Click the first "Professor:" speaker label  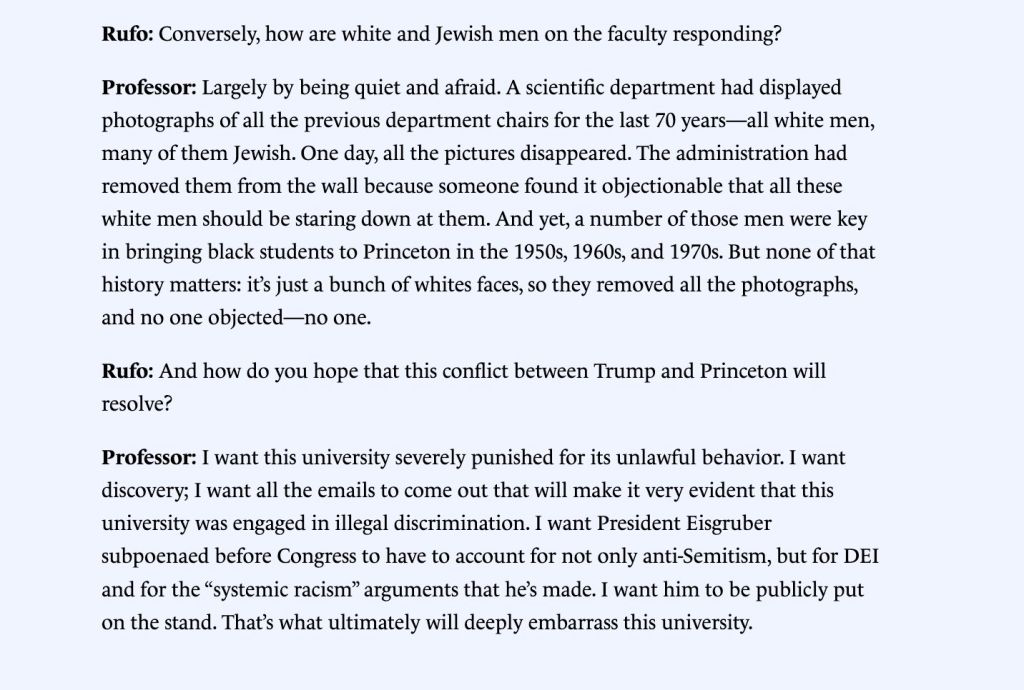149,88
